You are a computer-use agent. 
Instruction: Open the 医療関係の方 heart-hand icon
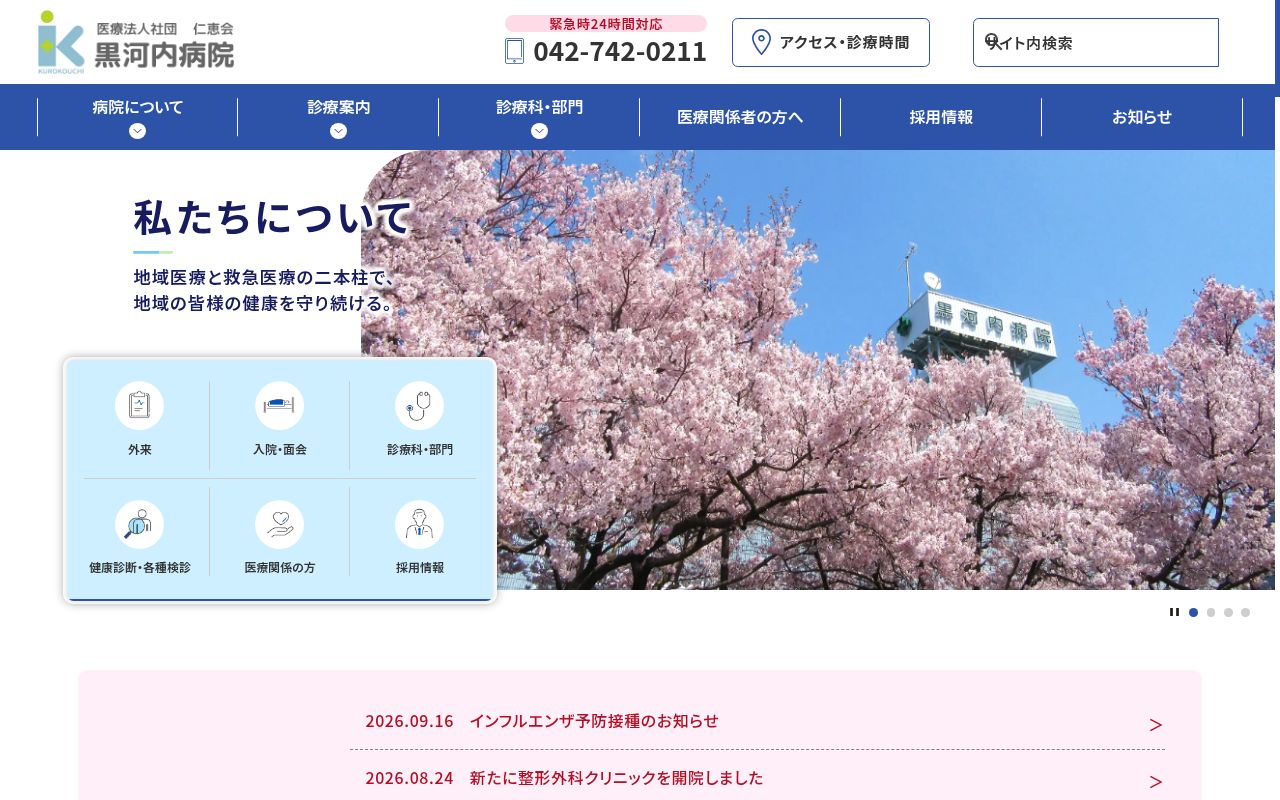click(x=279, y=524)
